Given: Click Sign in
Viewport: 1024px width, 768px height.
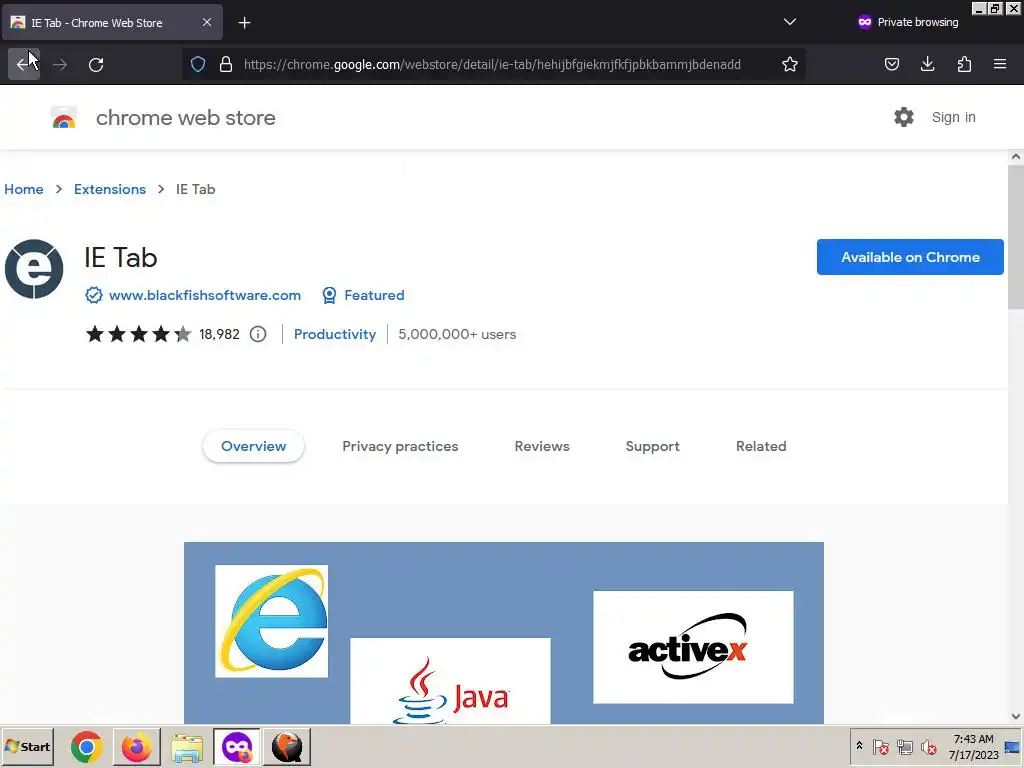Looking at the screenshot, I should point(953,118).
